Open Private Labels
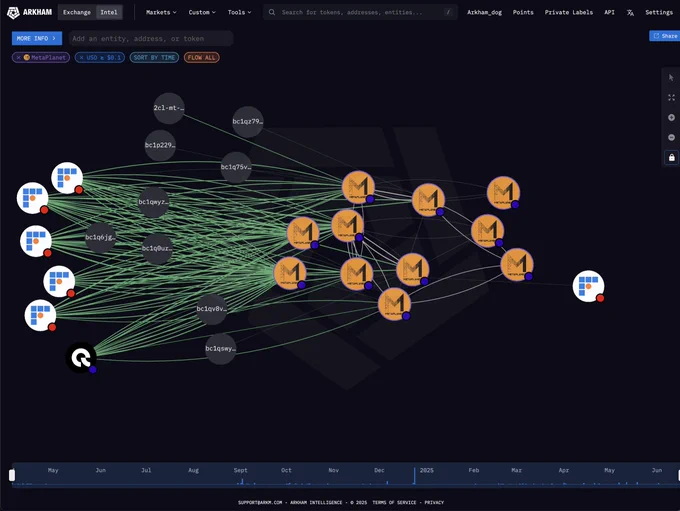This screenshot has height=511, width=680. tap(569, 12)
